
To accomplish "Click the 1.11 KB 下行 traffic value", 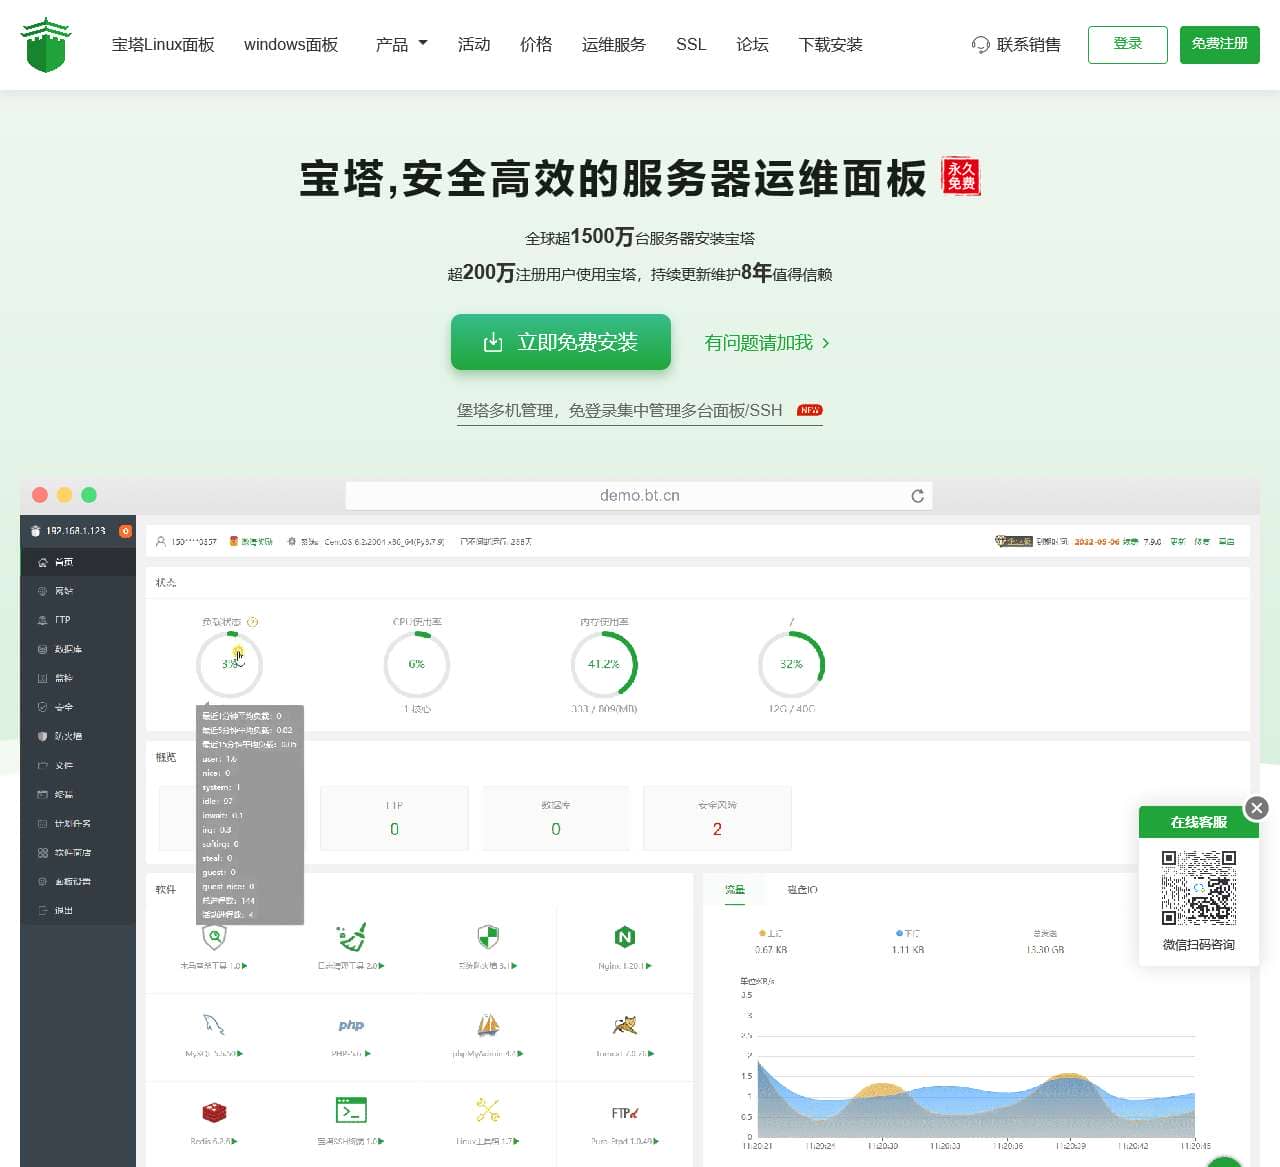I will click(908, 950).
